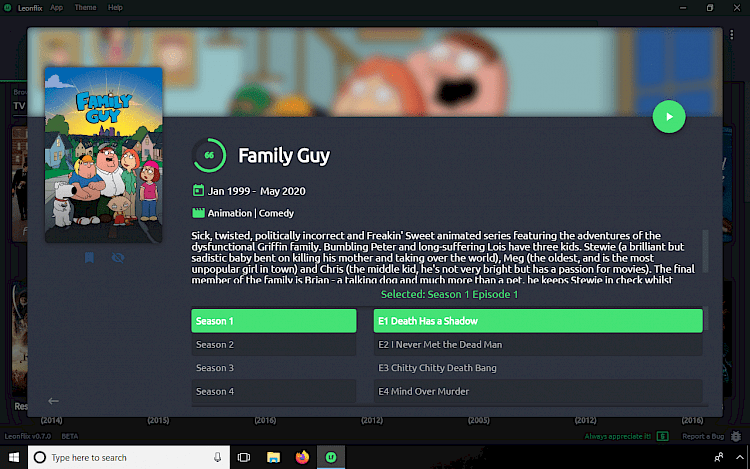Click the description text scrollbar

point(705,251)
